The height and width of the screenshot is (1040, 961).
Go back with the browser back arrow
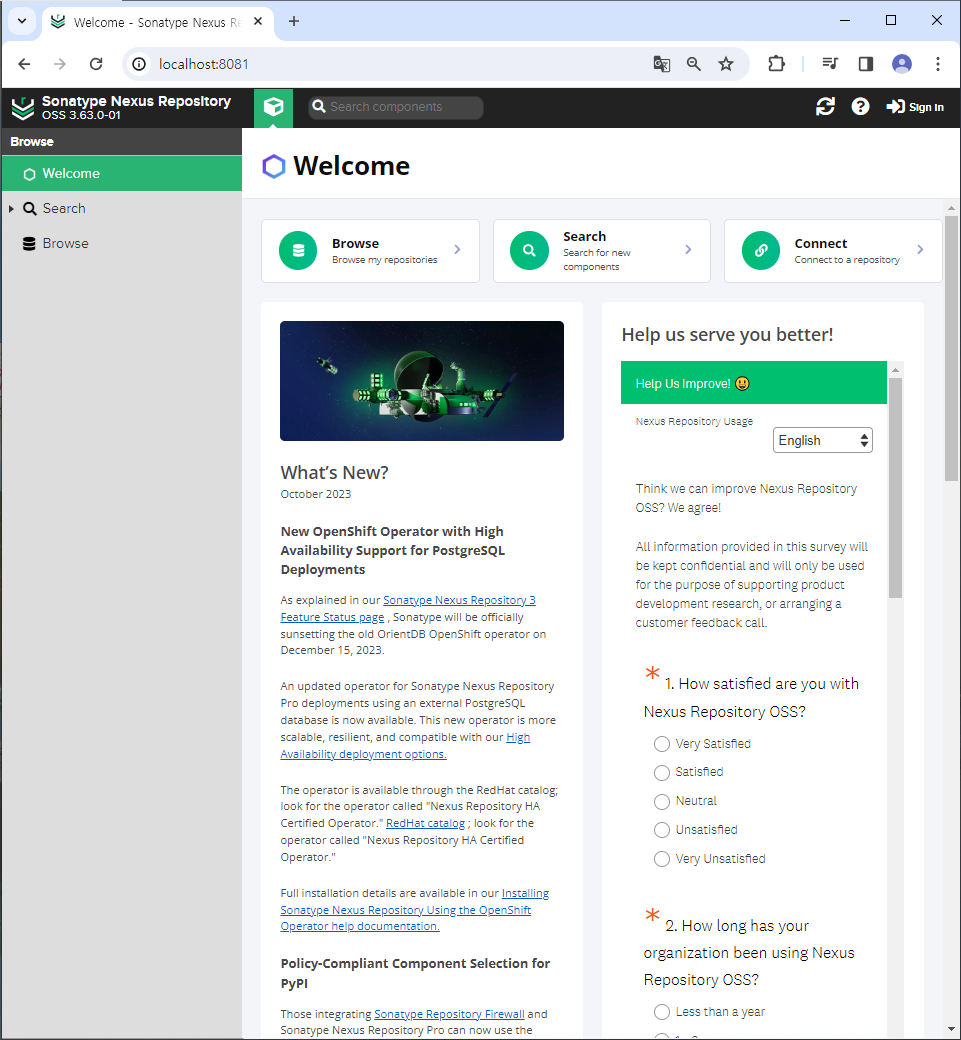point(25,64)
